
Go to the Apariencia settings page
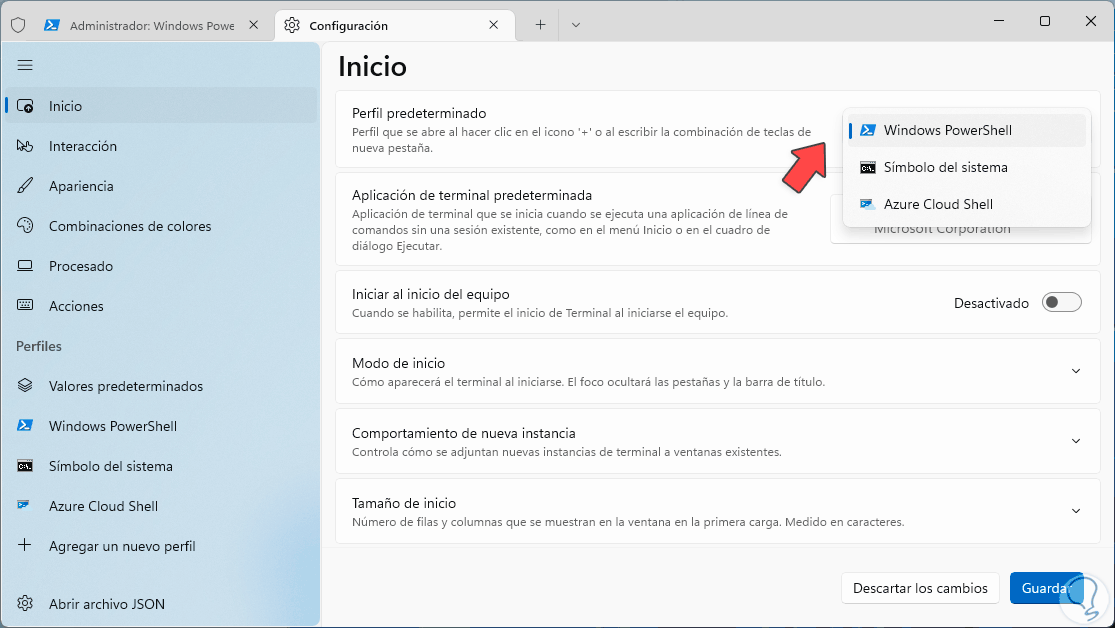pos(161,186)
